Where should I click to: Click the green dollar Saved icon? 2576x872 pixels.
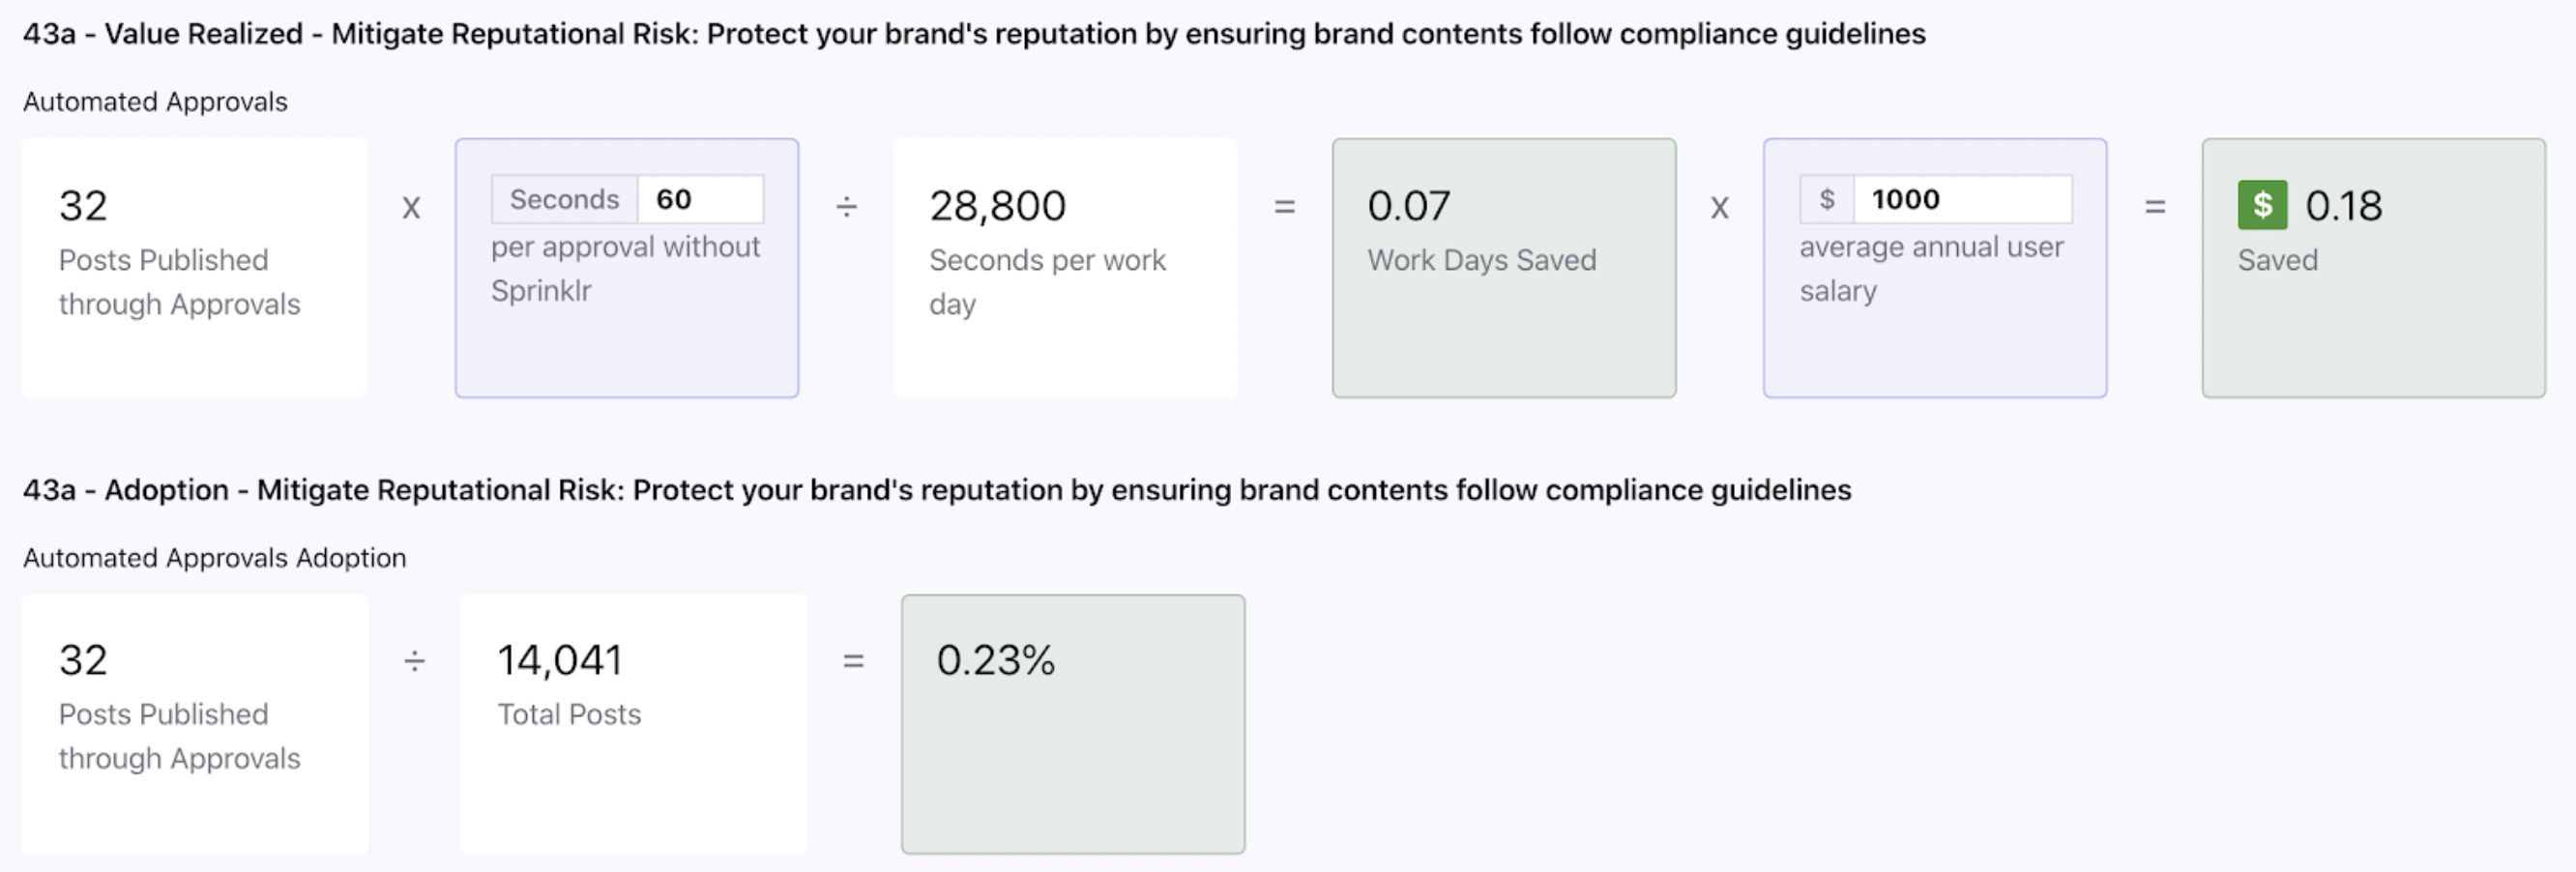[x=2262, y=205]
